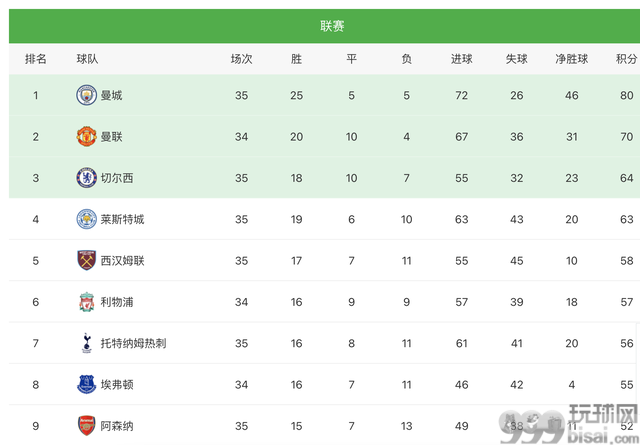This screenshot has width=640, height=445.
Task: Click the 净胜球 column header
Action: (x=571, y=59)
